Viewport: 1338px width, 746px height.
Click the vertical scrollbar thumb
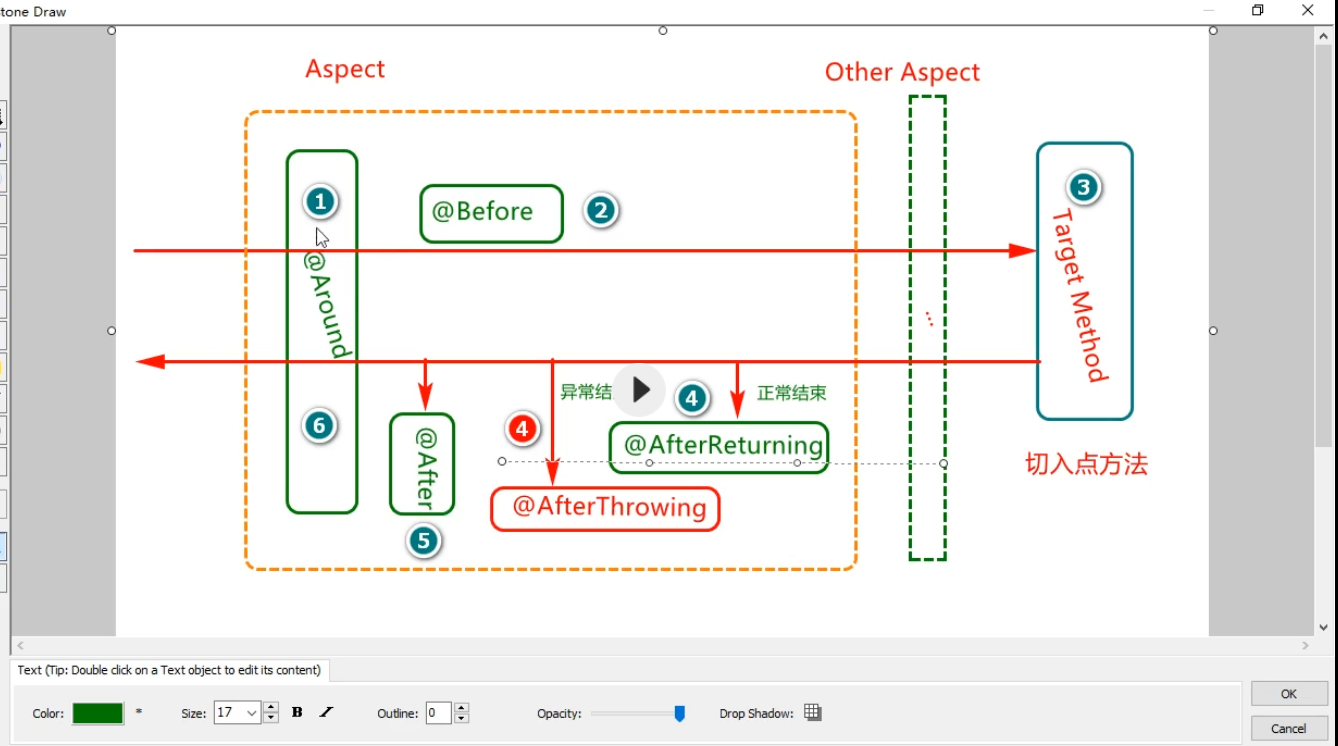point(1324,245)
